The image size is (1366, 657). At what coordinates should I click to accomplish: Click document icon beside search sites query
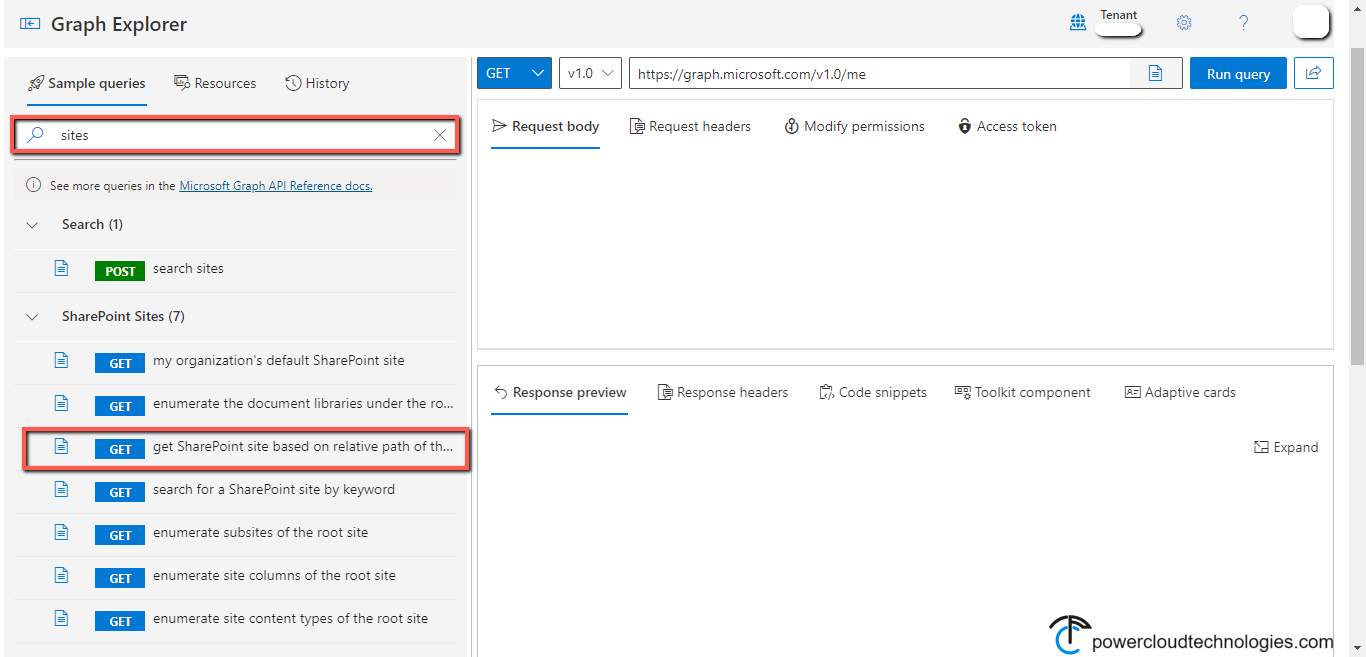(61, 268)
